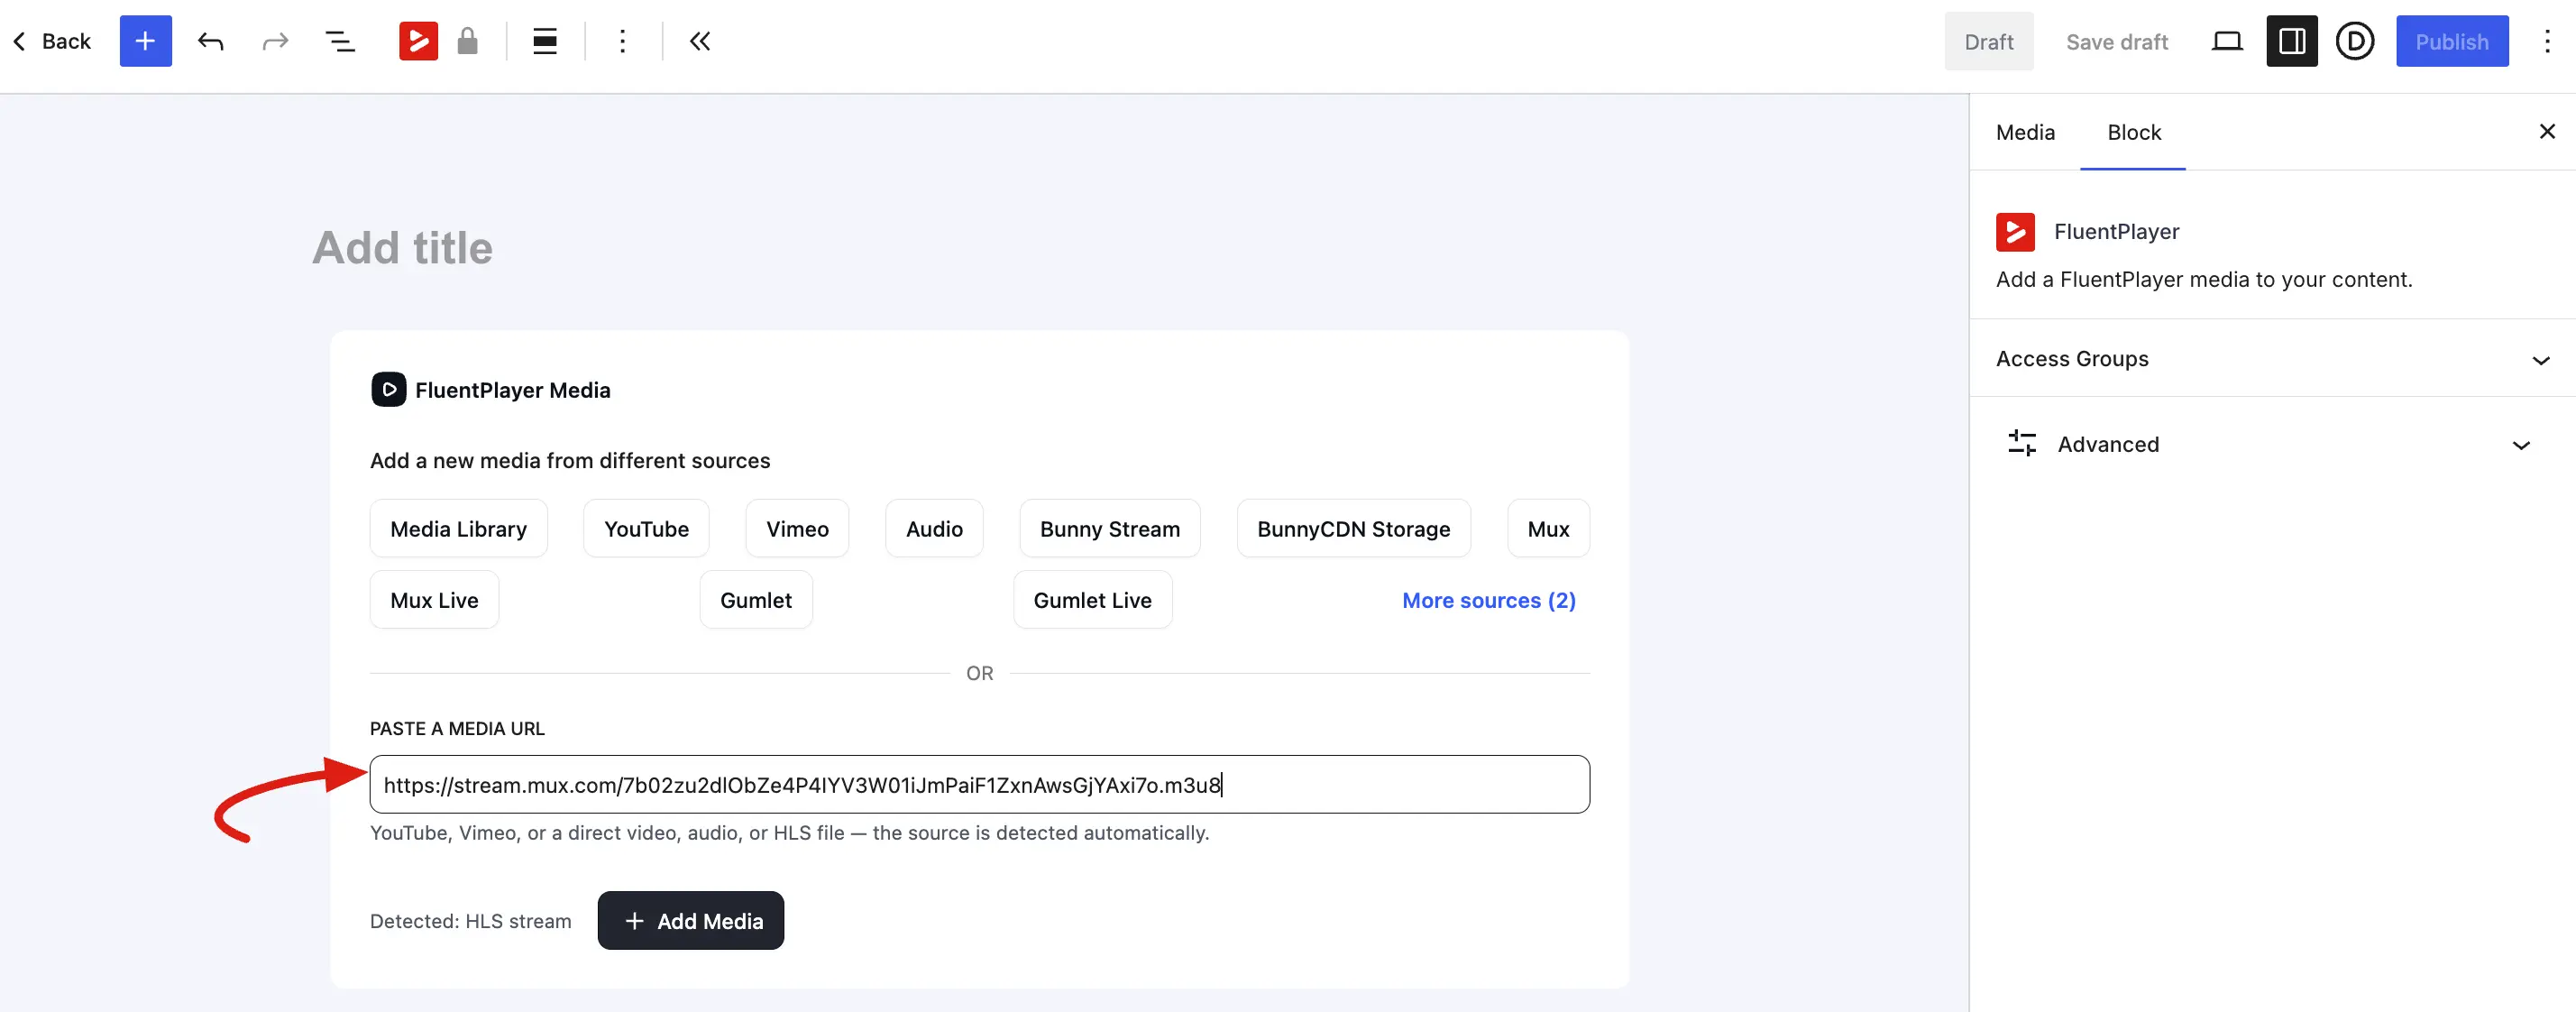Choose the Mux Live source
Viewport: 2576px width, 1012px height.
click(434, 599)
